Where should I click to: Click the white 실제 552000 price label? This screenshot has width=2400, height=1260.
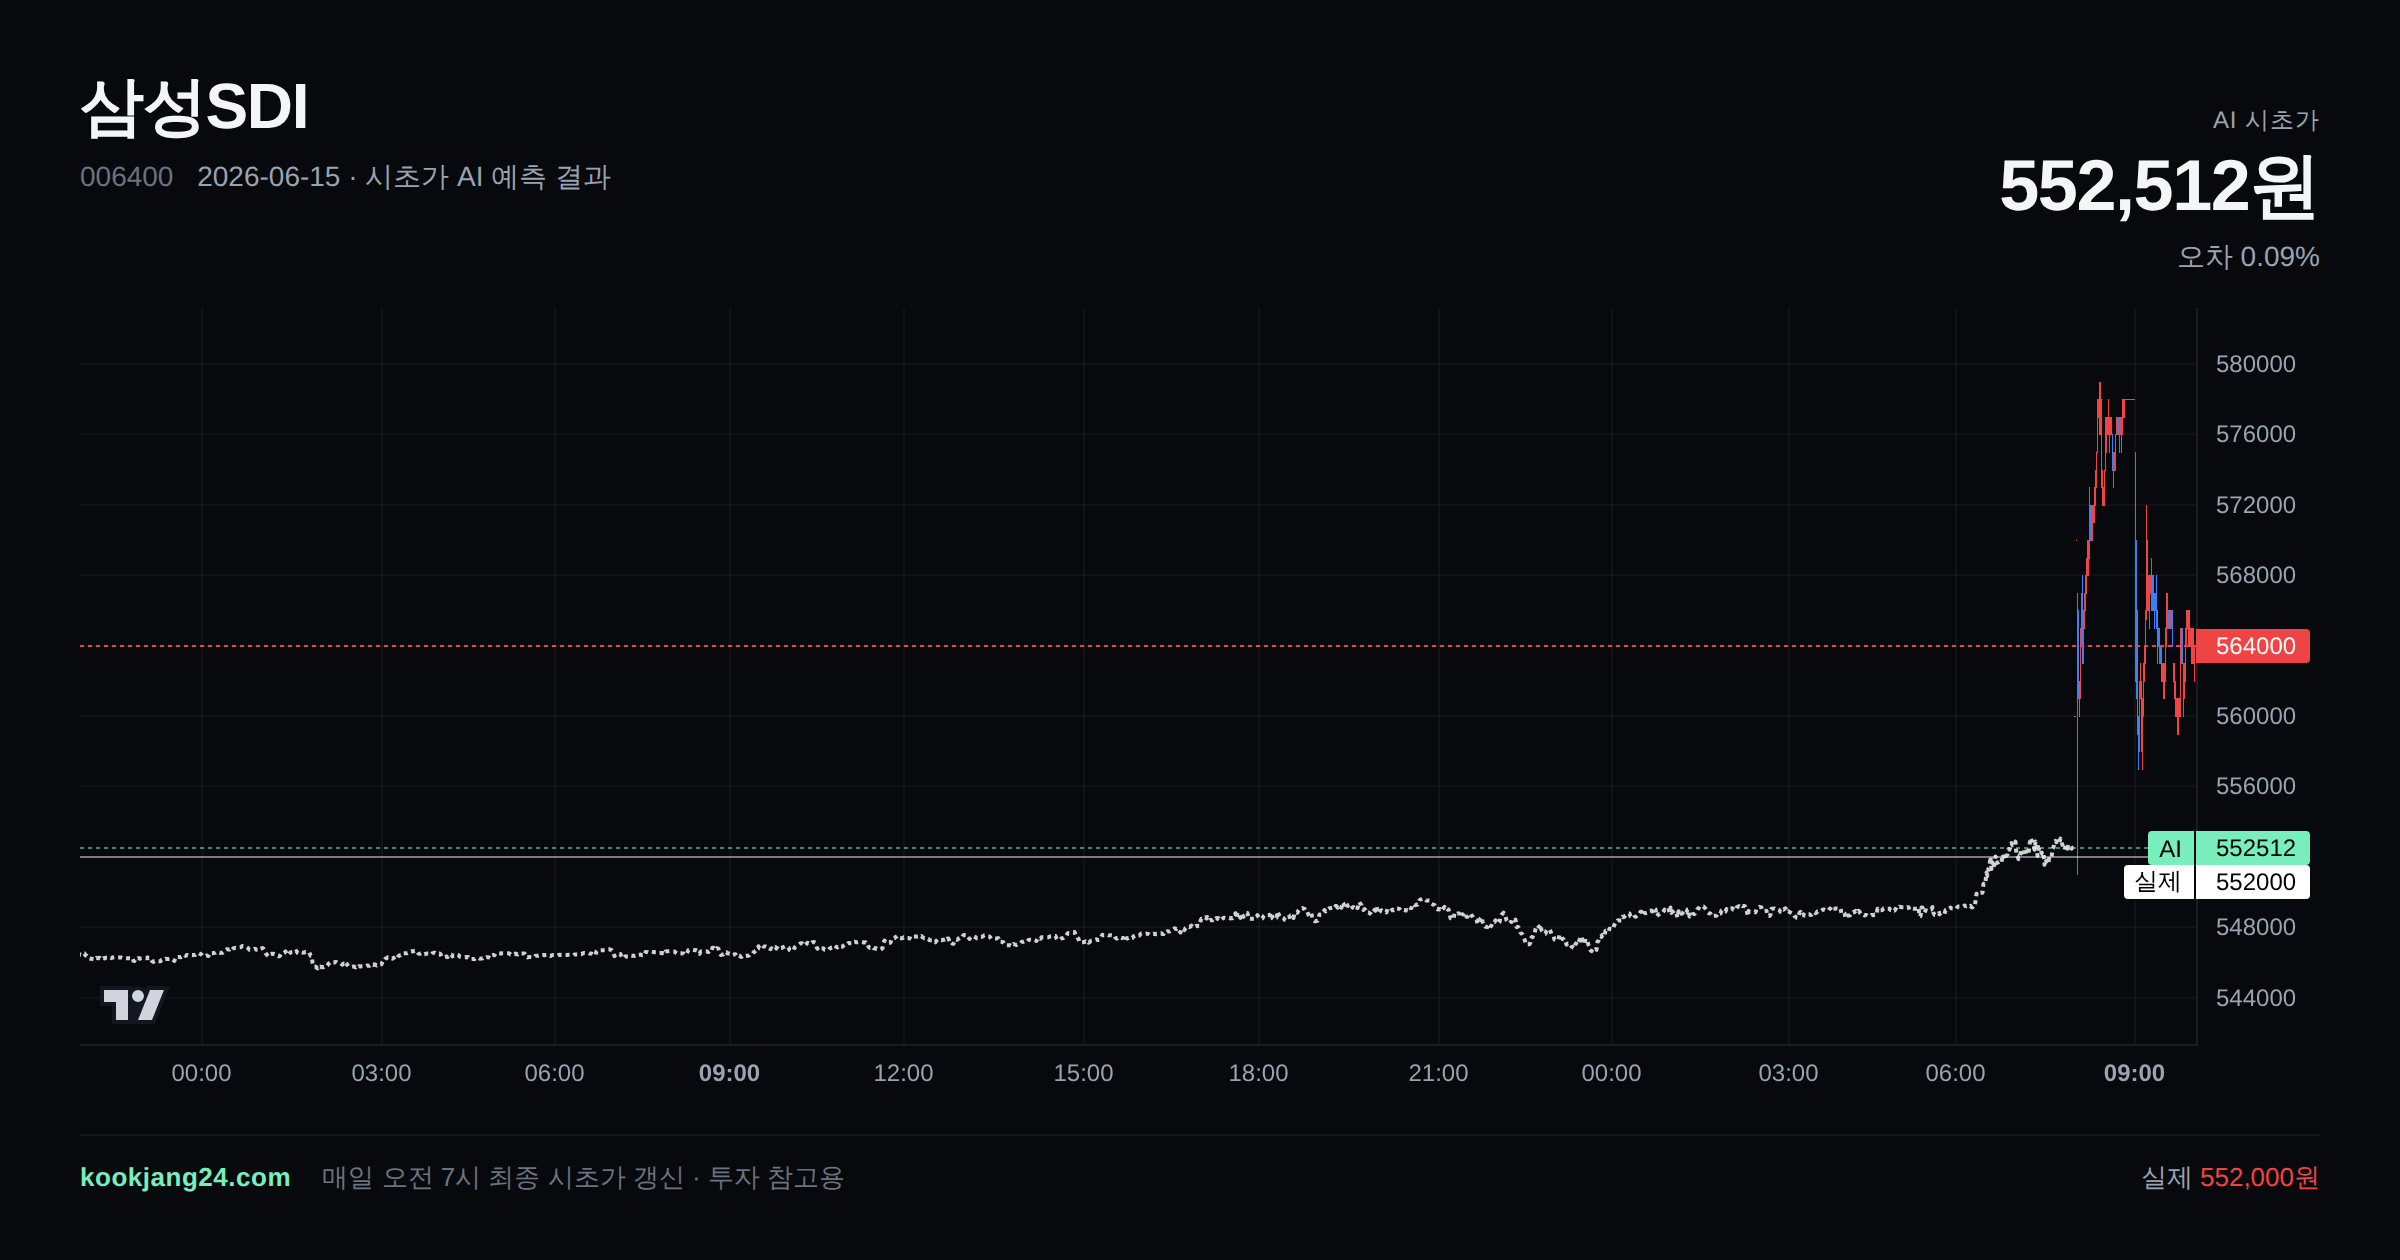click(x=2217, y=882)
